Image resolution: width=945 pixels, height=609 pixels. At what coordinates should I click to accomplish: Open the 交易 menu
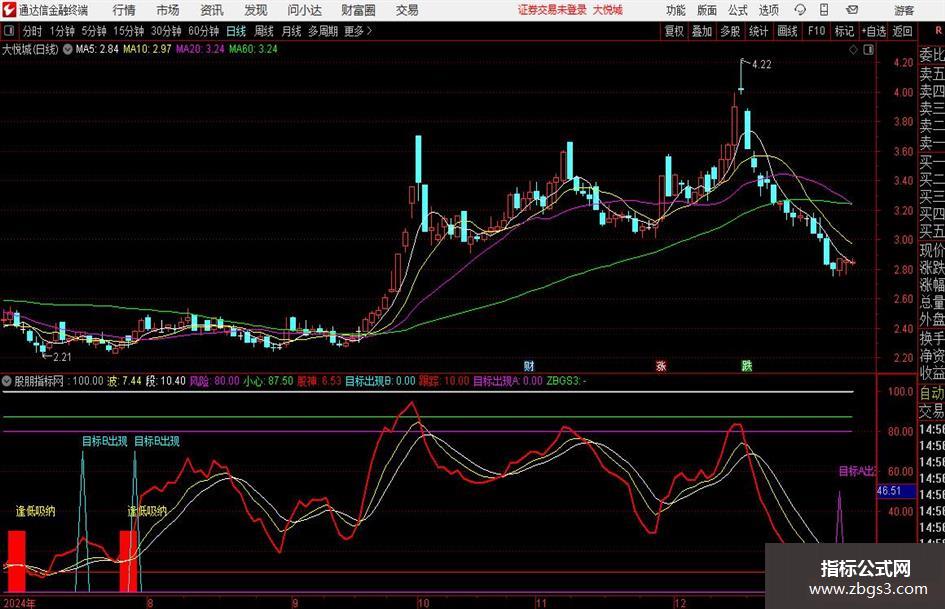coord(407,10)
